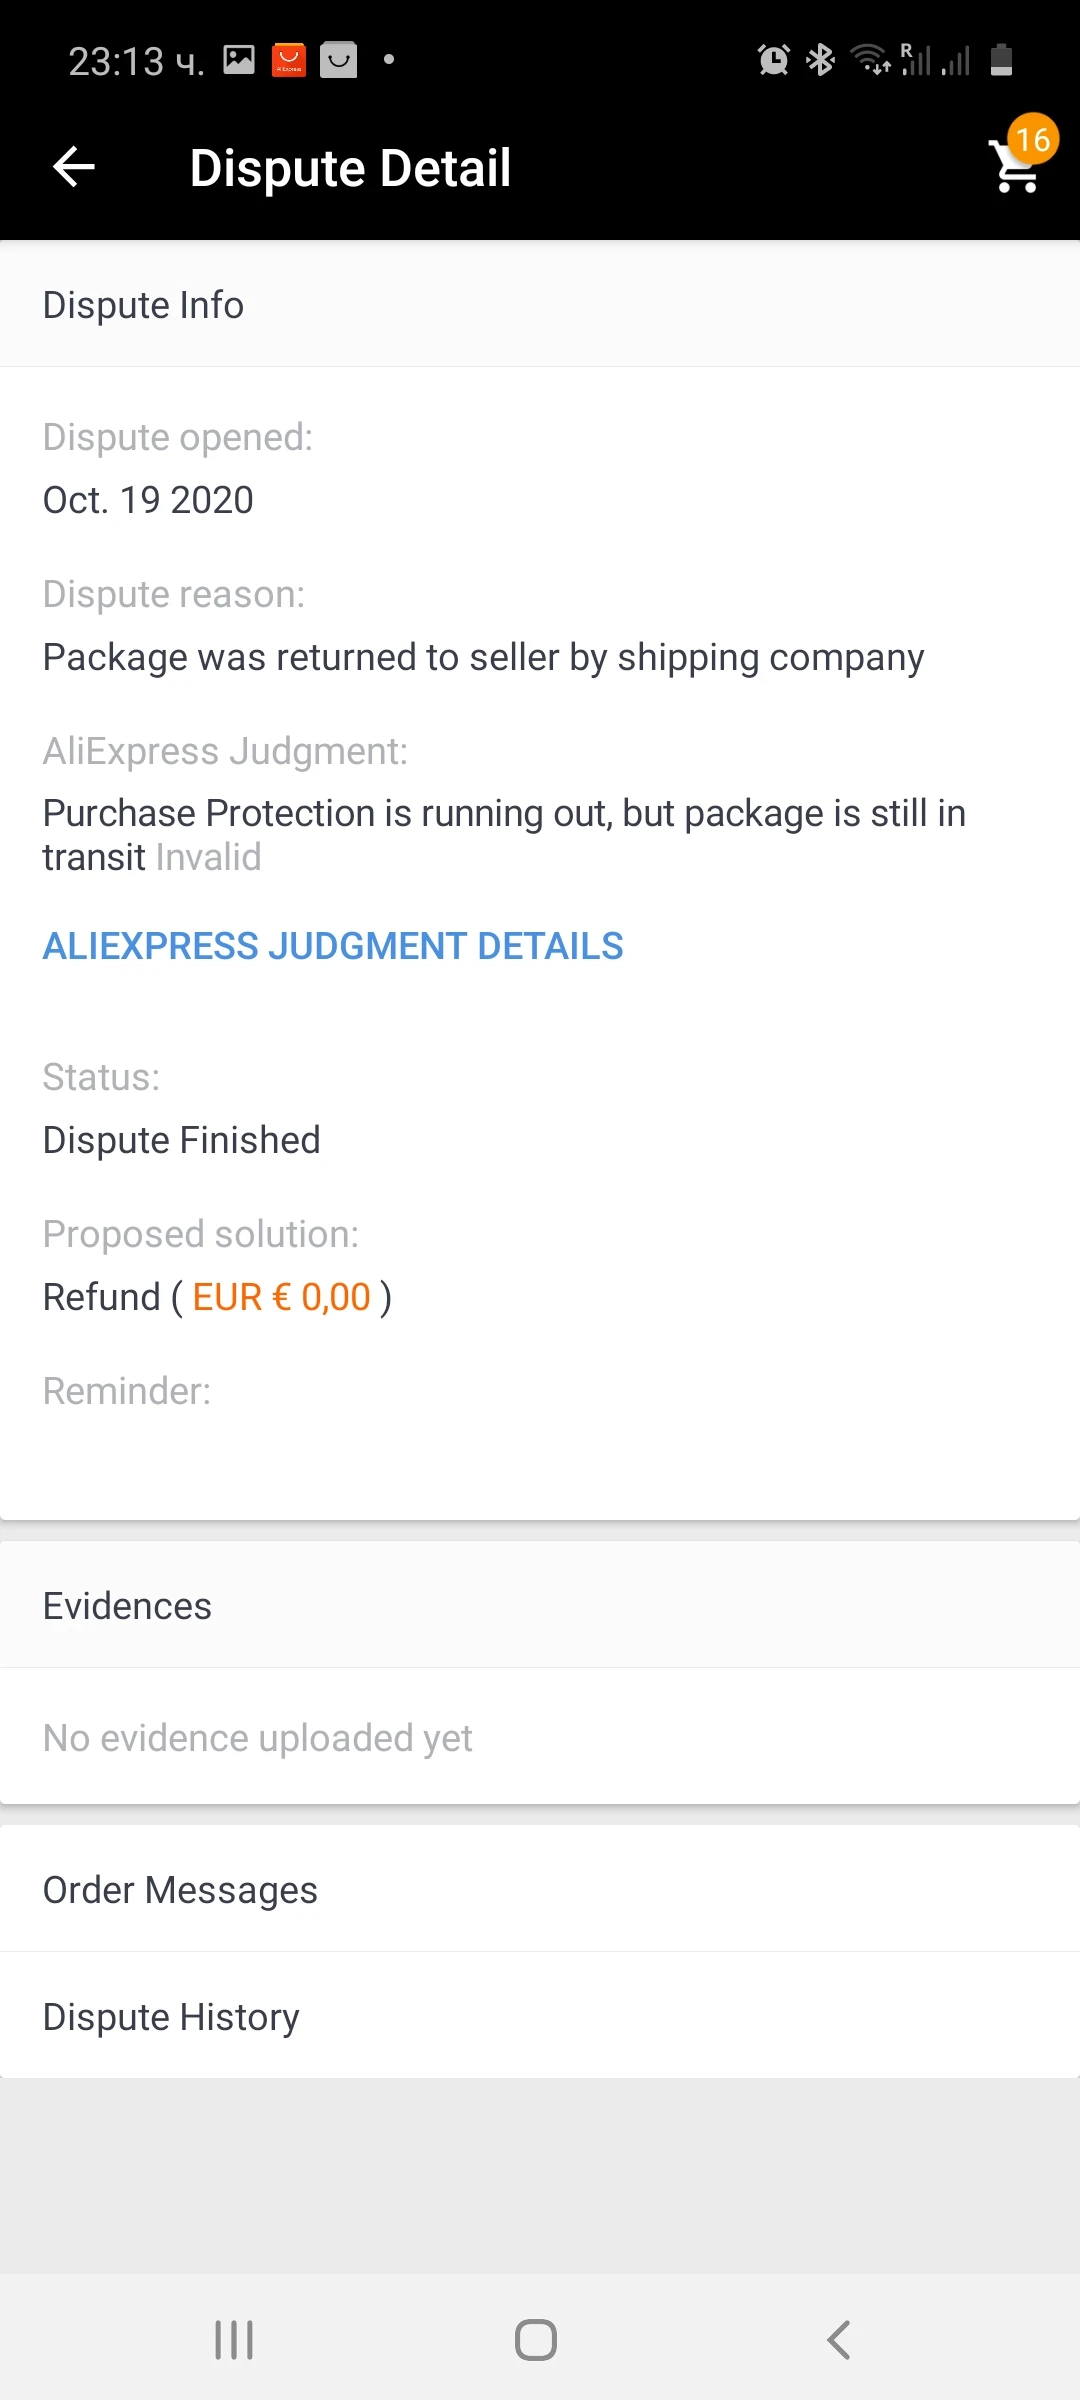Open Android recent apps button
The width and height of the screenshot is (1080, 2400).
234,2340
